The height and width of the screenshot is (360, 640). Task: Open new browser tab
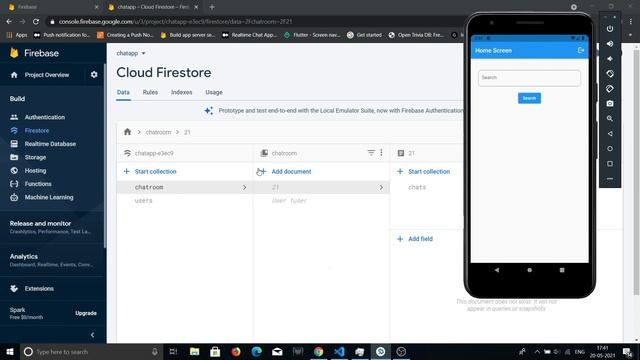212,7
